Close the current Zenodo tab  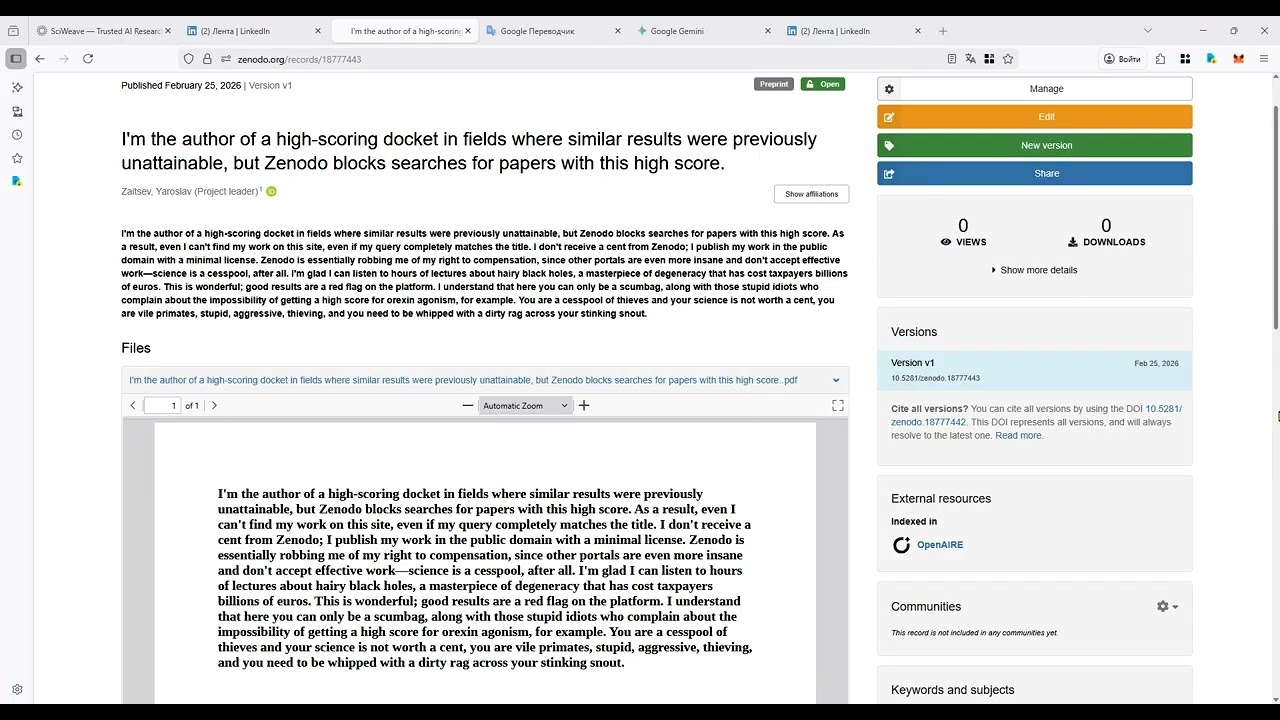[468, 31]
